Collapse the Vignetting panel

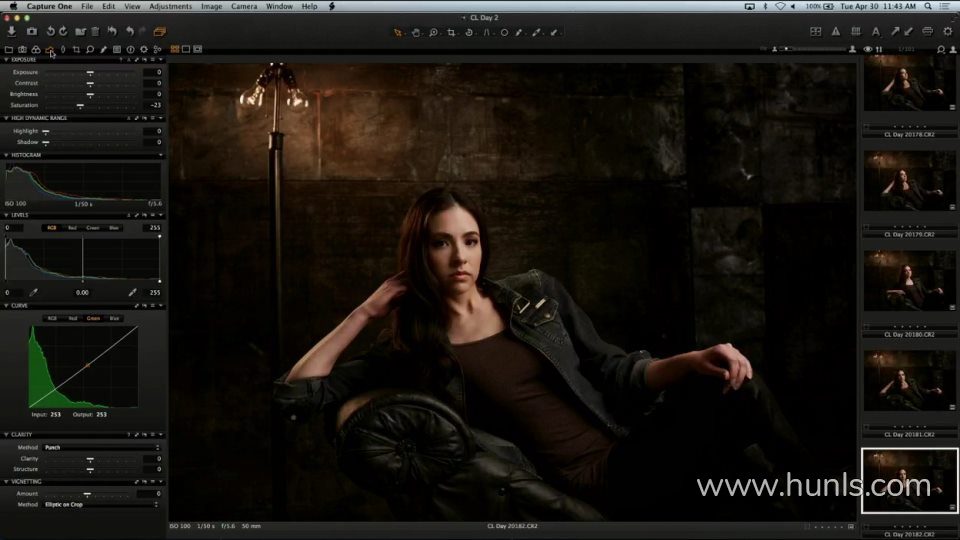tap(6, 482)
